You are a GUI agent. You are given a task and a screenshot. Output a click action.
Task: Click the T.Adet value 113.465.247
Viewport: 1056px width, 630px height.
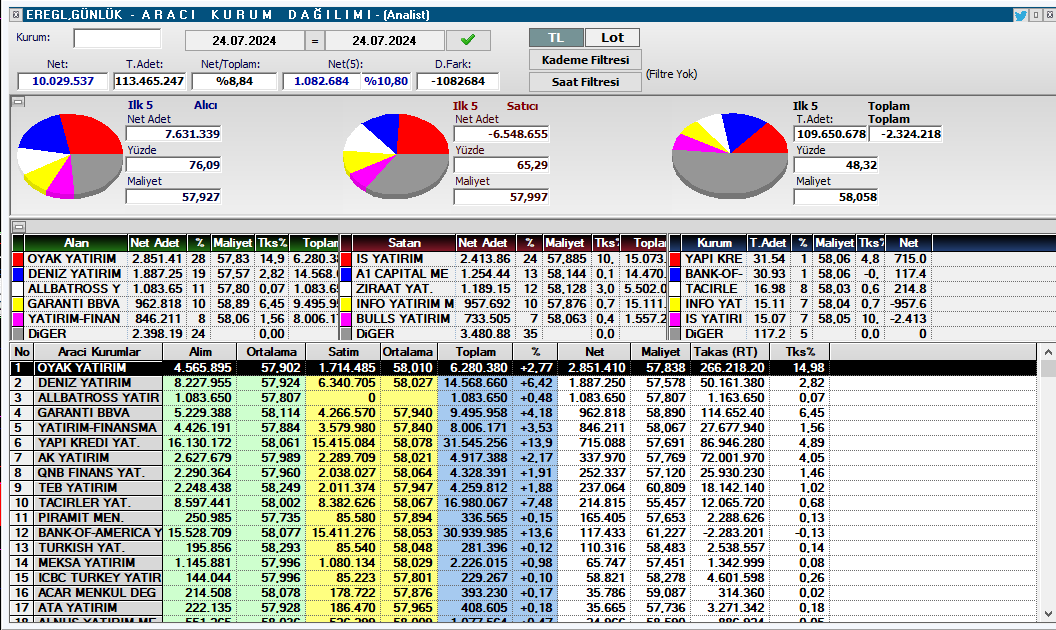150,81
